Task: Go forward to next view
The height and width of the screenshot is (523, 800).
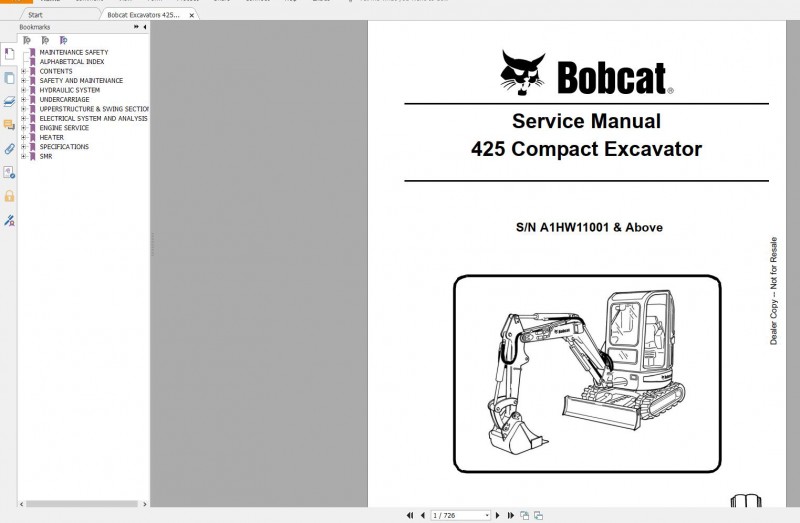Action: click(538, 515)
